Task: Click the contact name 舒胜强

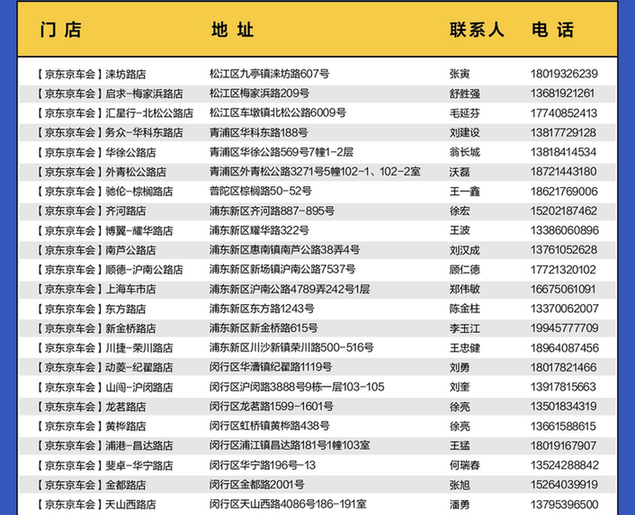Action: pos(465,94)
